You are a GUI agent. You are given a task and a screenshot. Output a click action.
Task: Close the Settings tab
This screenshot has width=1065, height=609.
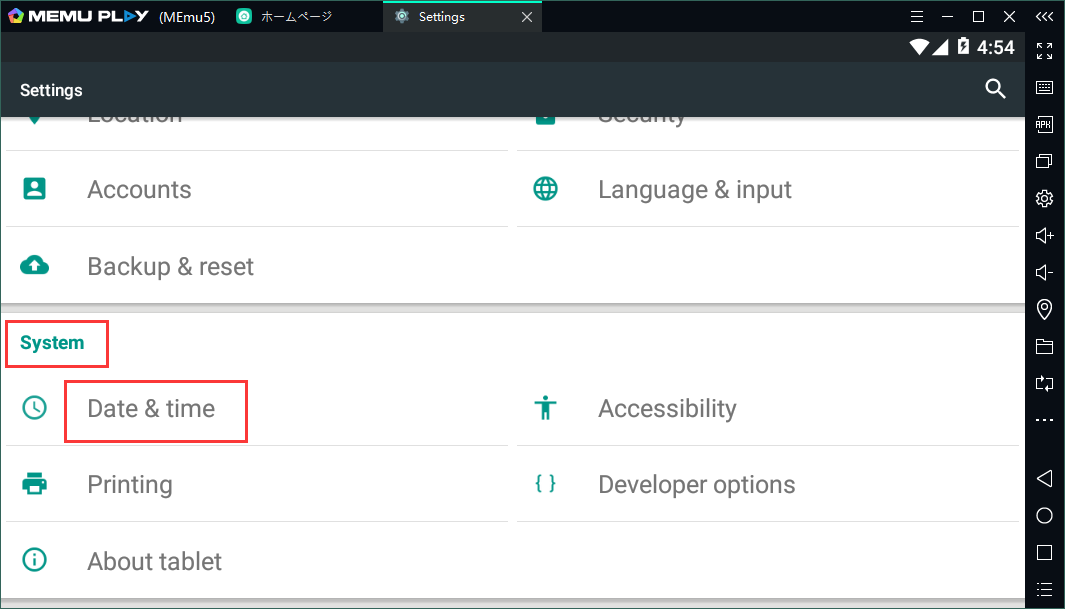point(526,16)
